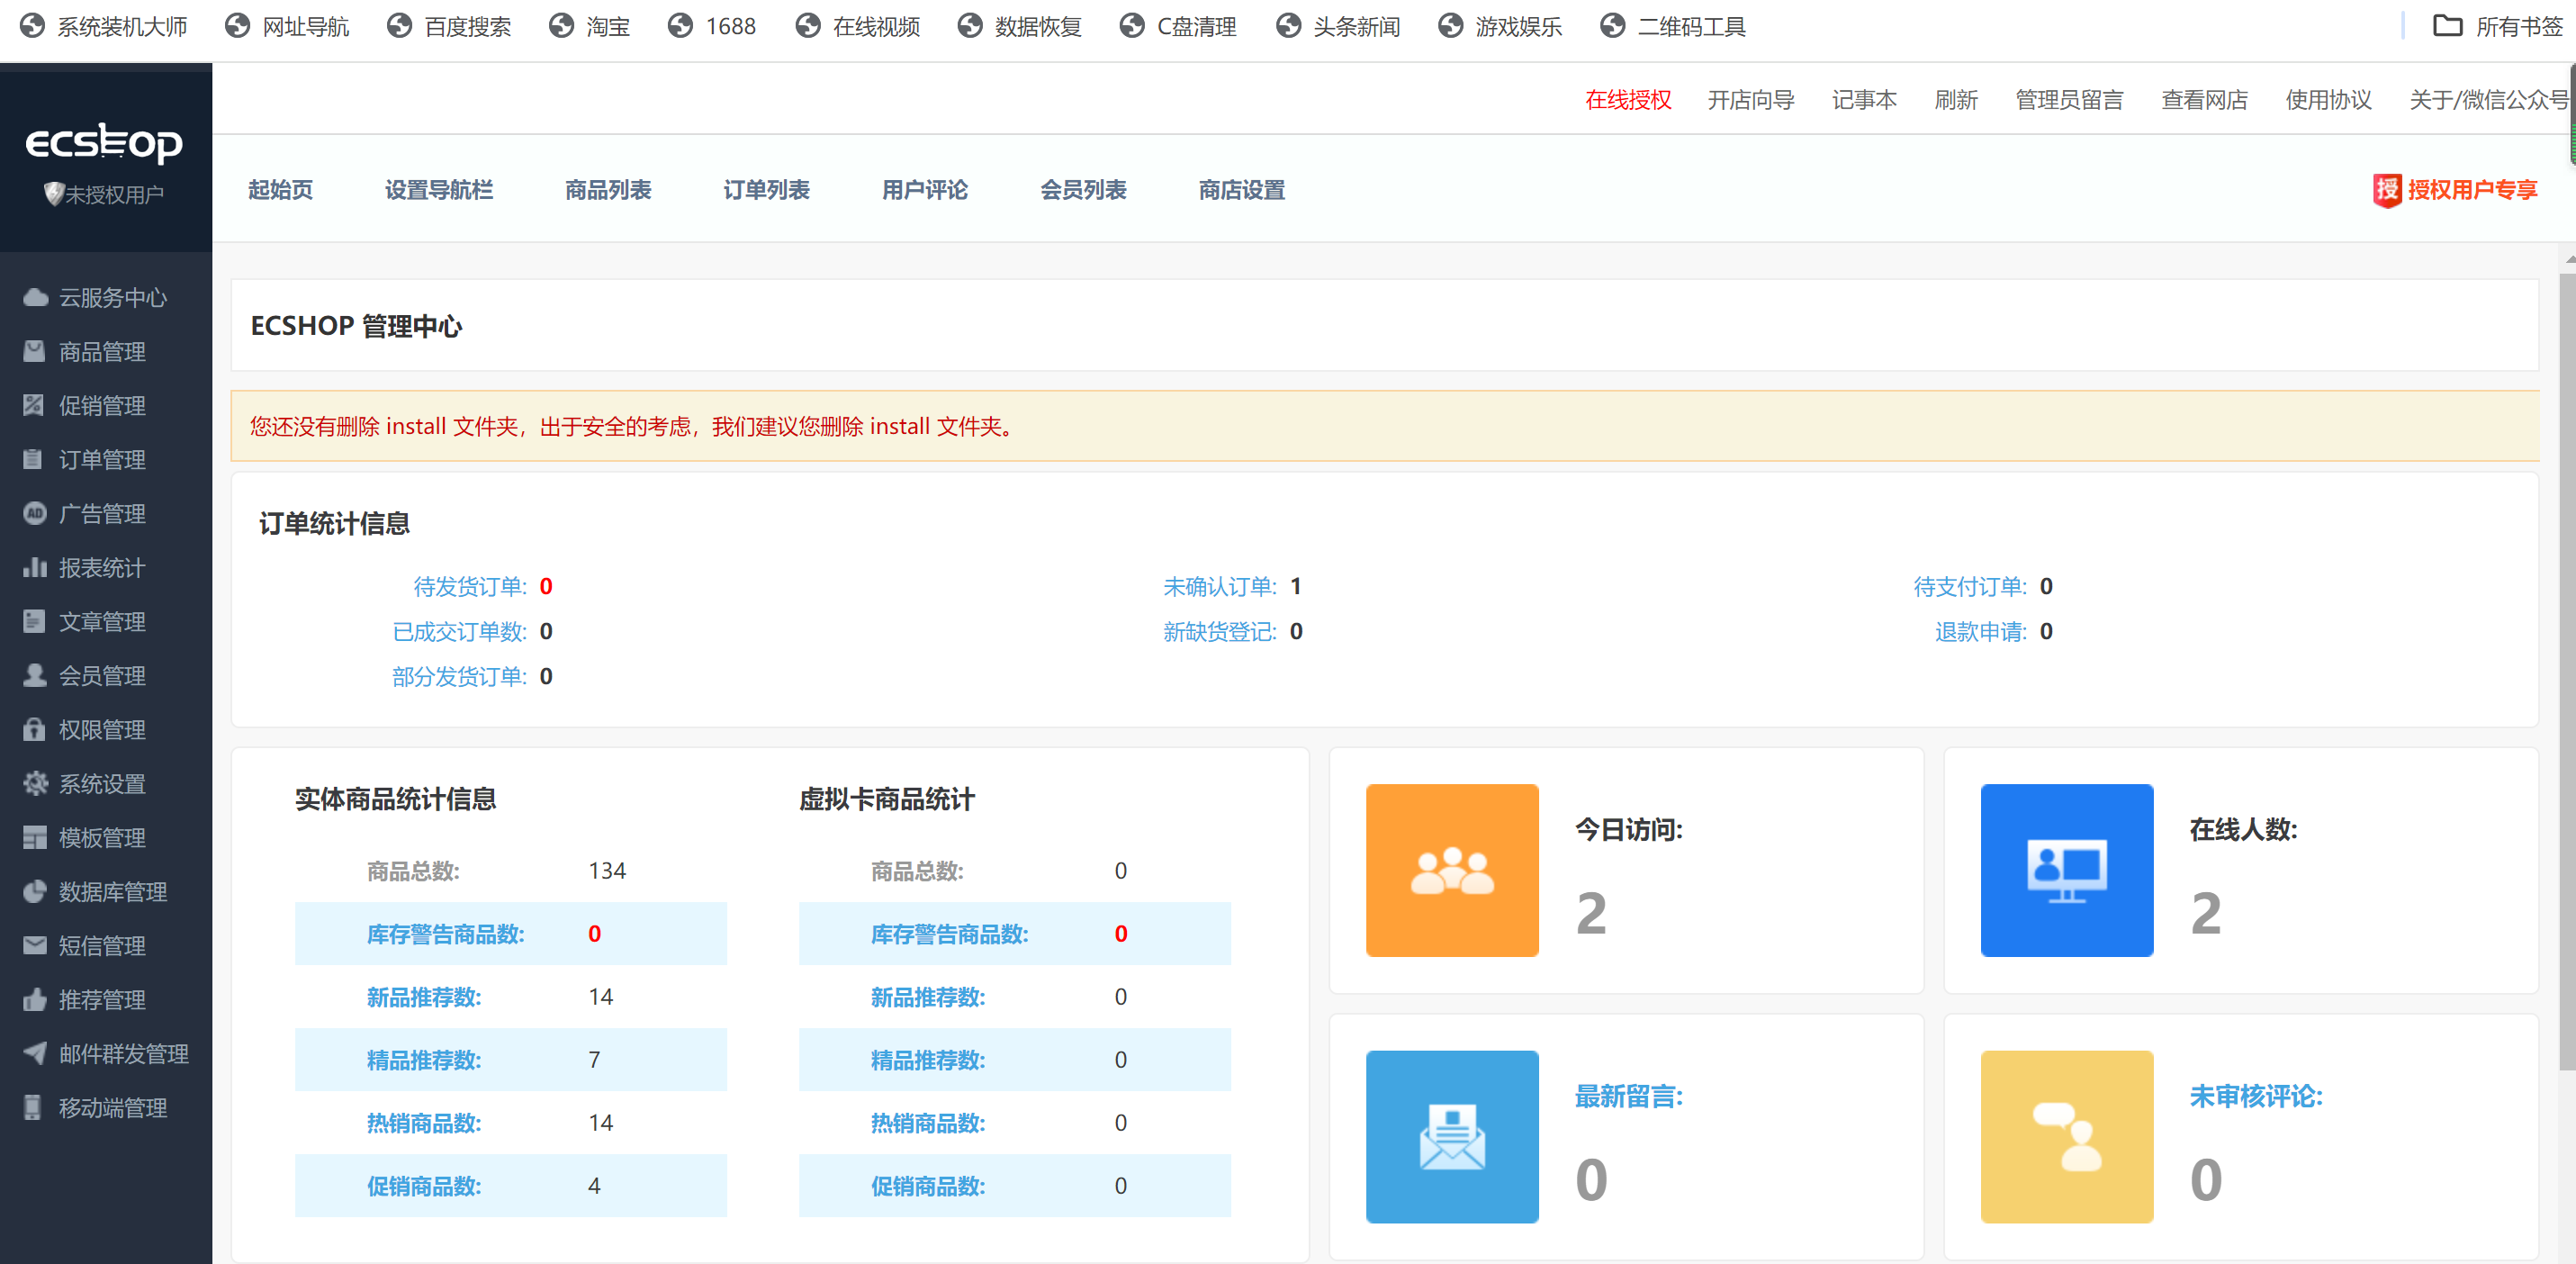This screenshot has width=2576, height=1264.
Task: Click the 短信管理 envelope icon
Action: 35,945
